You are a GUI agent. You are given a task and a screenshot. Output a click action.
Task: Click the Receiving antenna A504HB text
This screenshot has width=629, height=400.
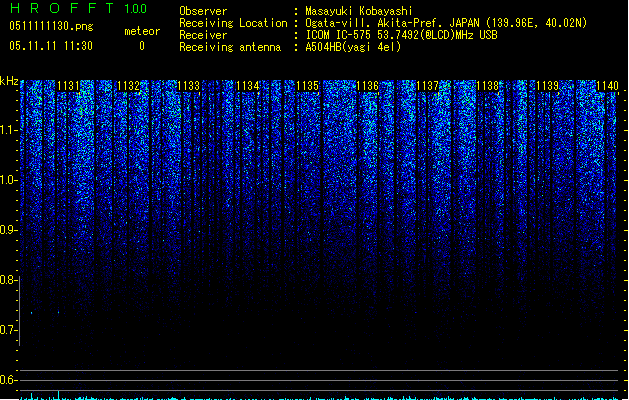point(353,47)
